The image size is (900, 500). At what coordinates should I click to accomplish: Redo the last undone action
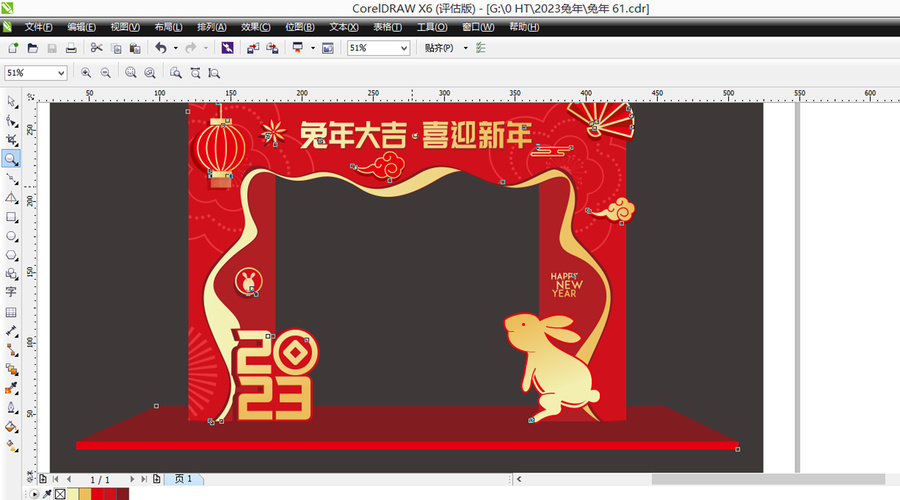191,48
